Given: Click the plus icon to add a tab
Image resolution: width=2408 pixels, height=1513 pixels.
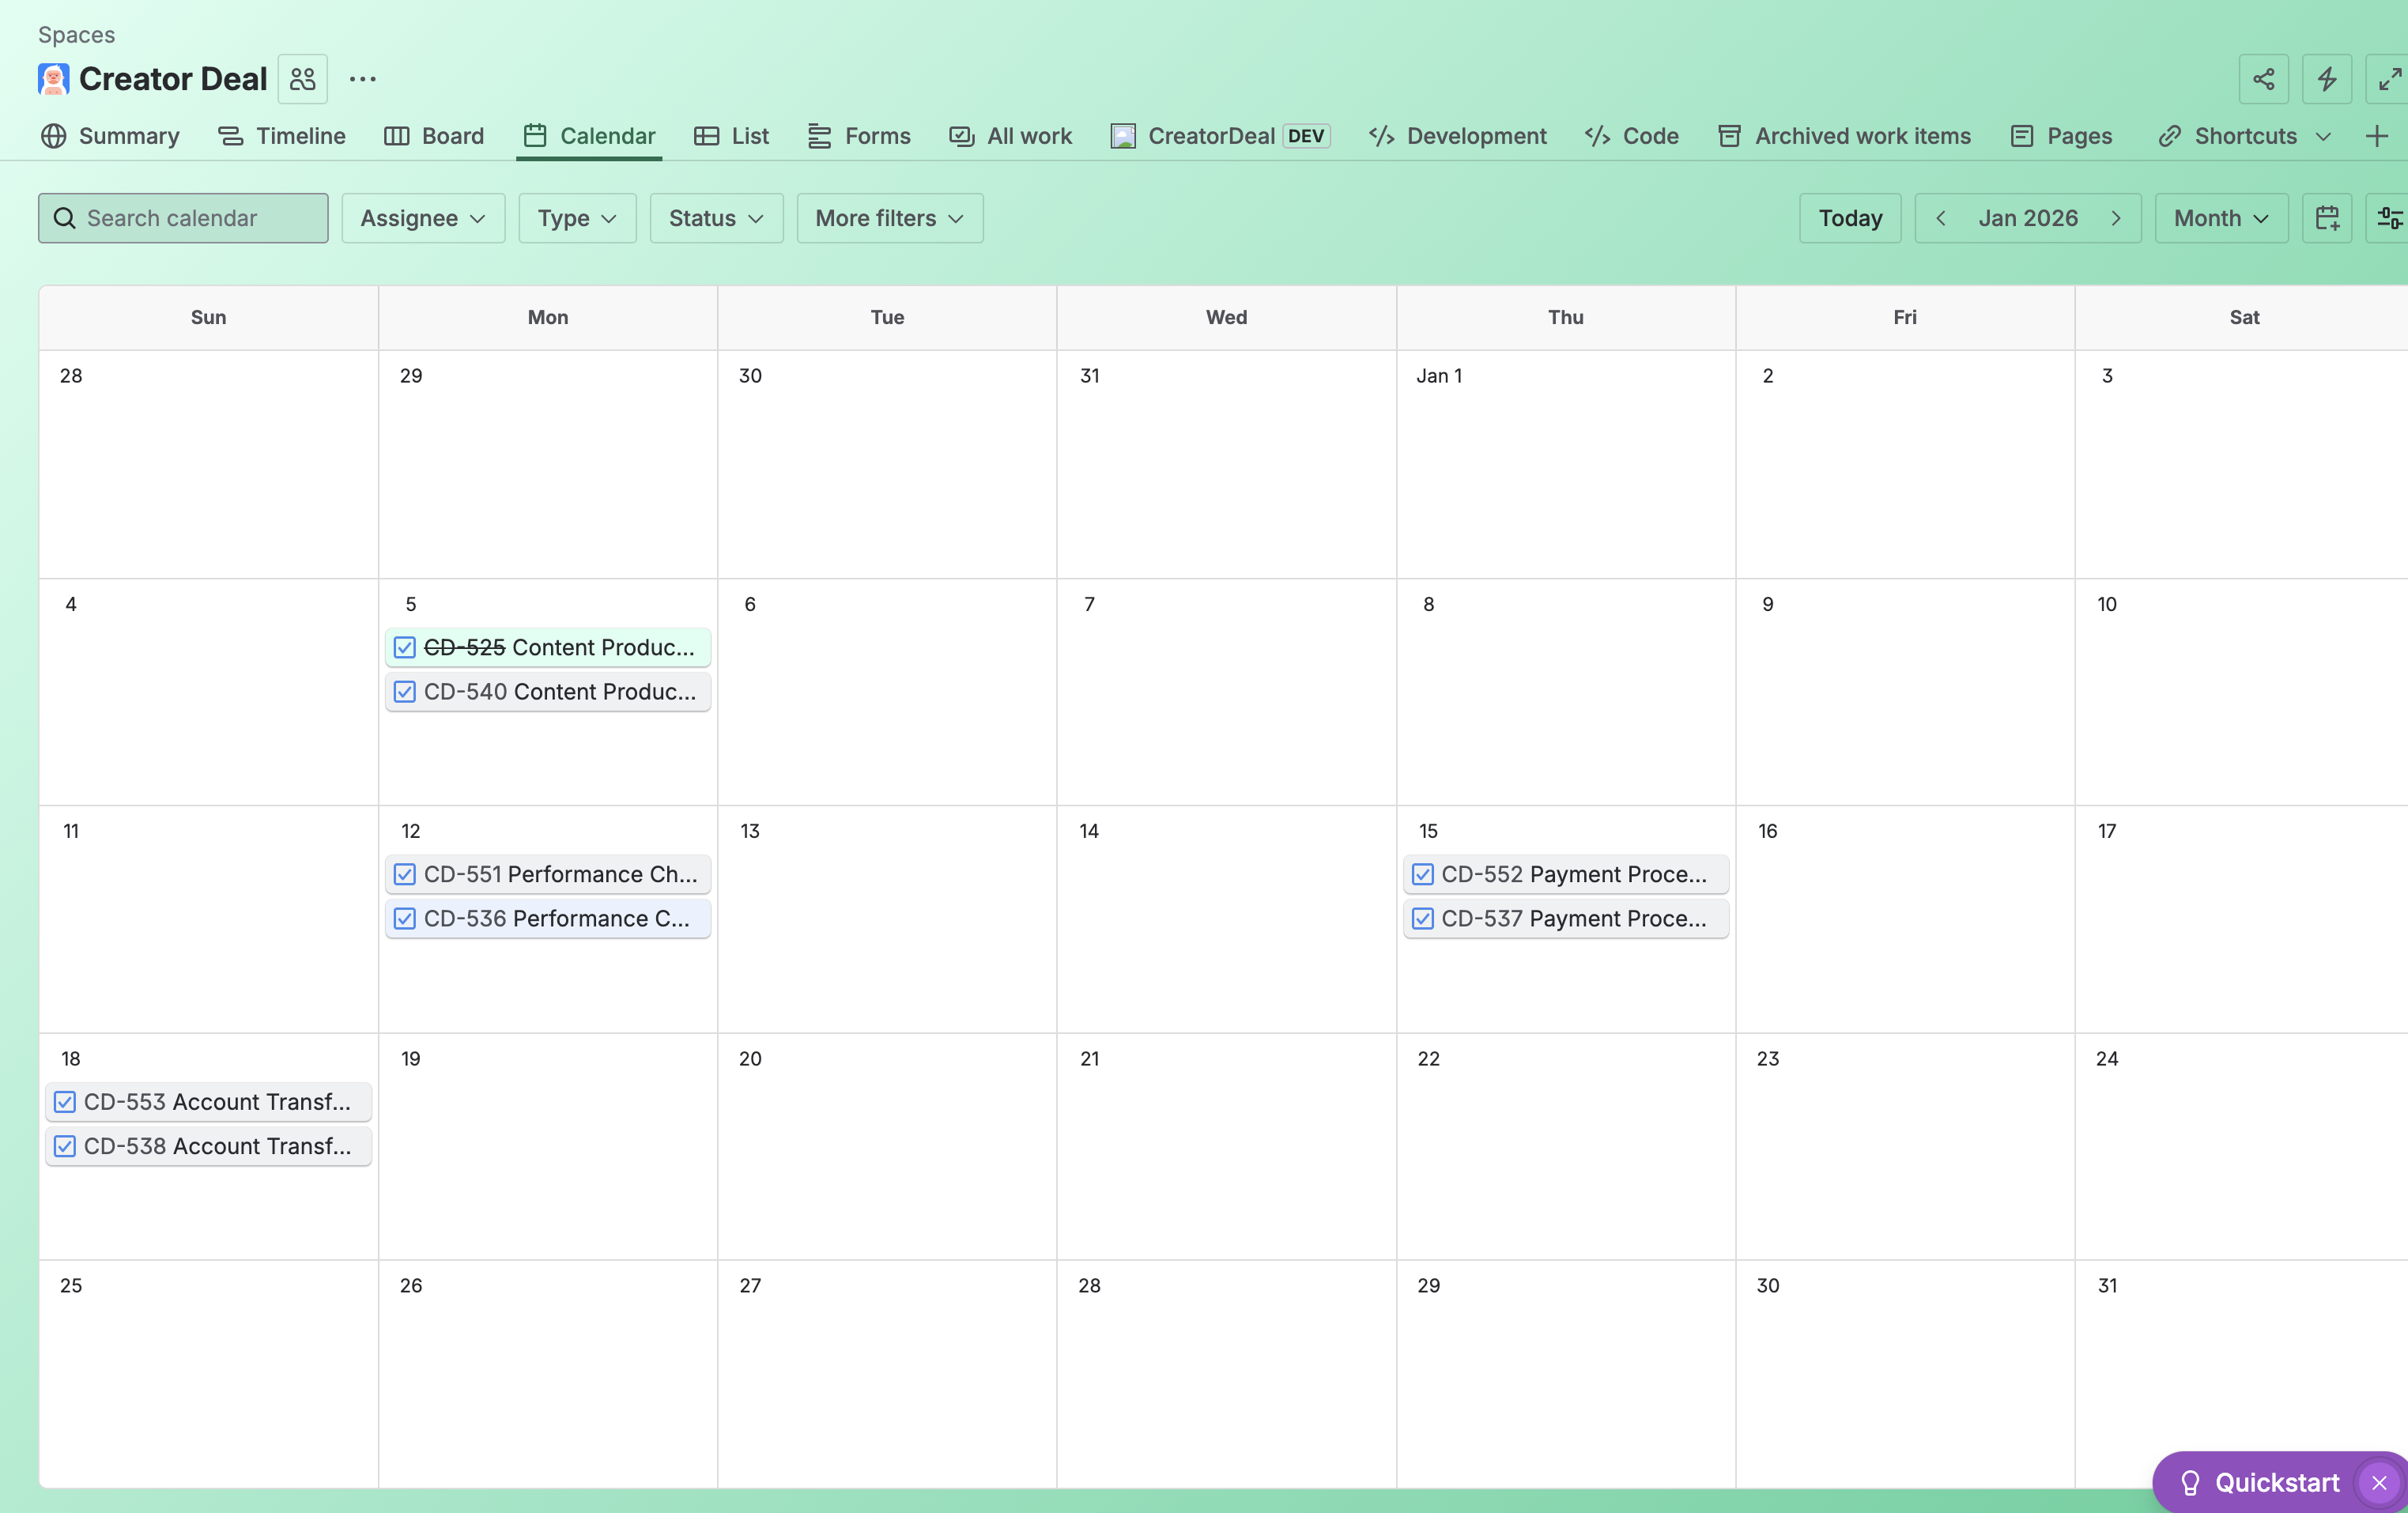Looking at the screenshot, I should click(x=2377, y=136).
